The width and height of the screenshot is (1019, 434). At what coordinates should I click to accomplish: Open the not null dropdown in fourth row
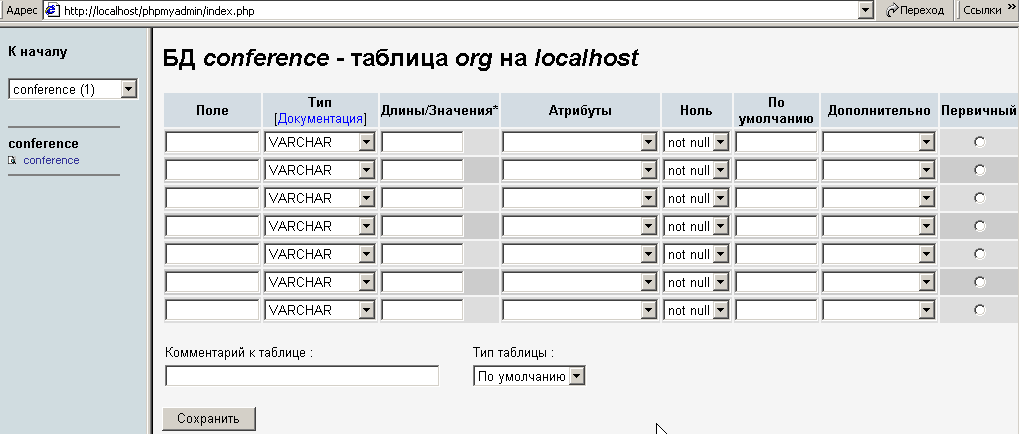[x=697, y=226]
